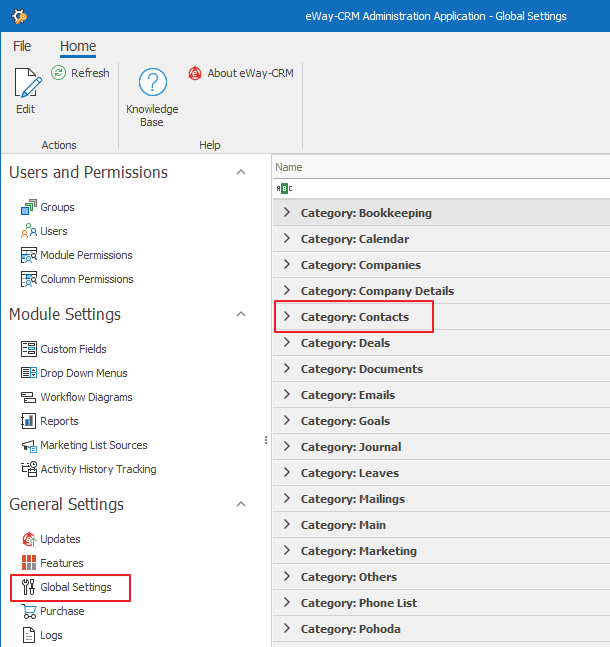This screenshot has width=610, height=647.
Task: Collapse the Module Settings section
Action: point(241,314)
